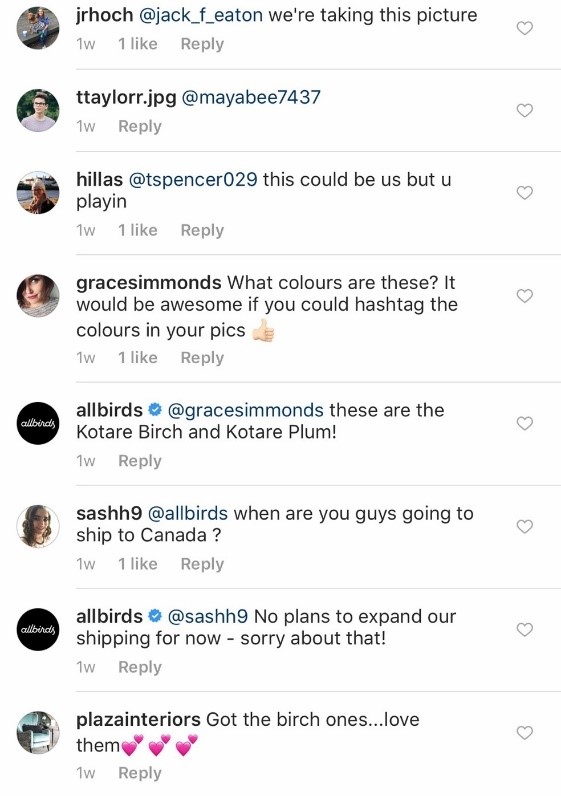The width and height of the screenshot is (561, 796).
Task: Open sashh9 username profile
Action: 109,513
